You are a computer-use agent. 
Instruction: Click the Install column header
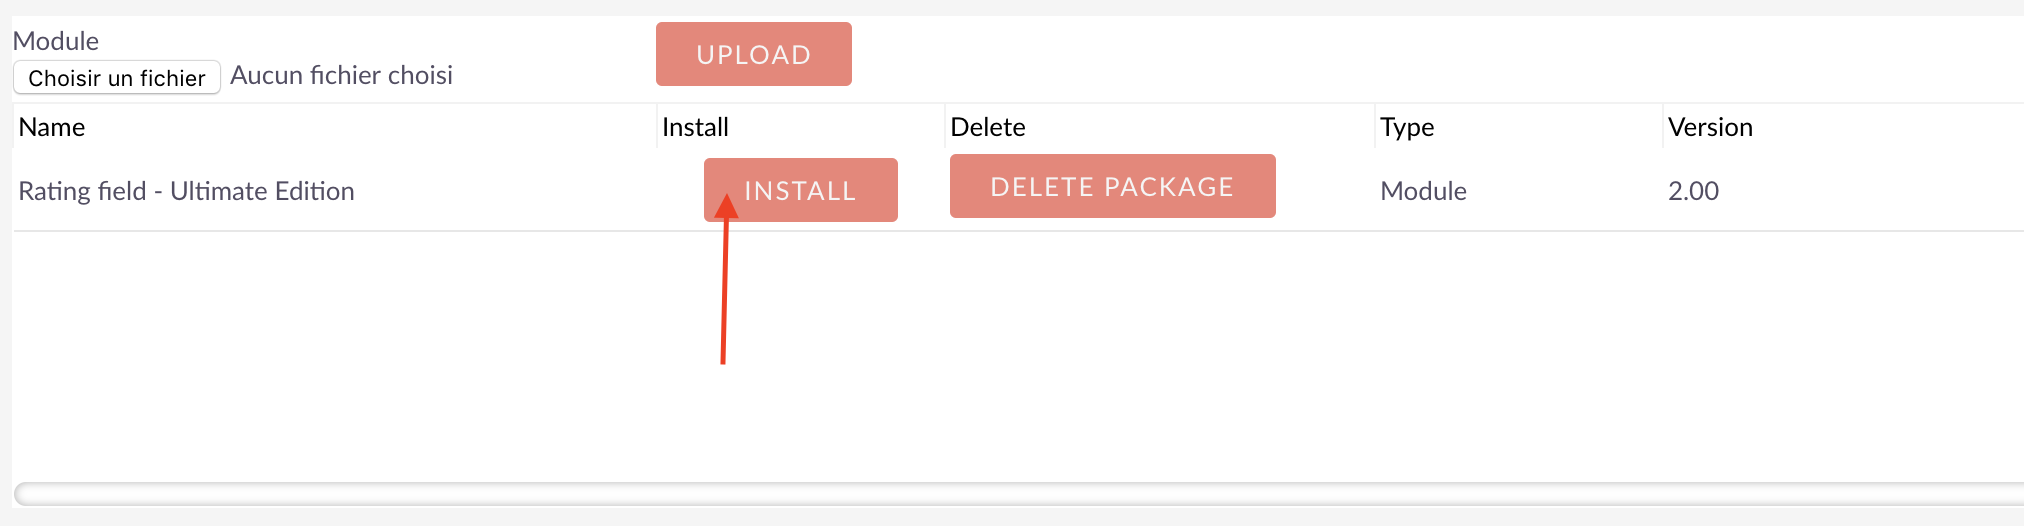[695, 127]
